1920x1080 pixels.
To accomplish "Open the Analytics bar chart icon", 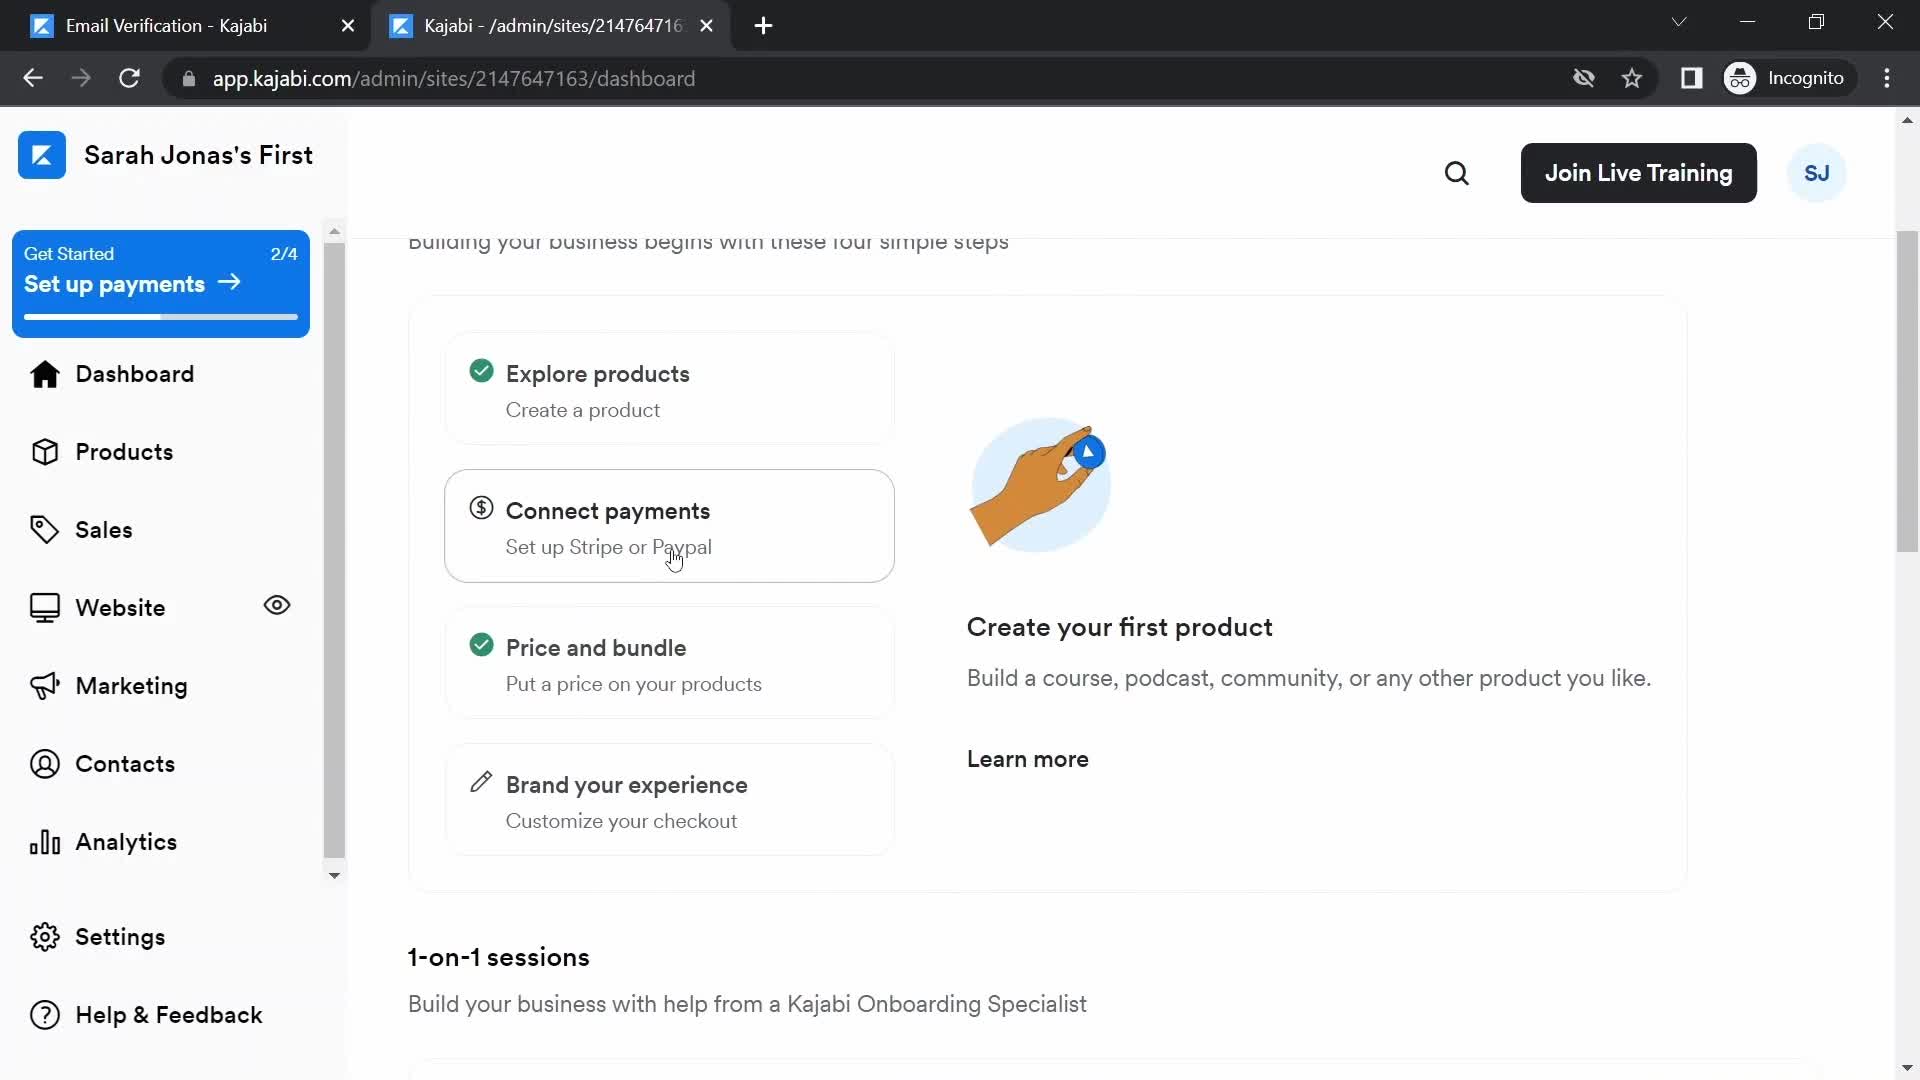I will click(44, 842).
